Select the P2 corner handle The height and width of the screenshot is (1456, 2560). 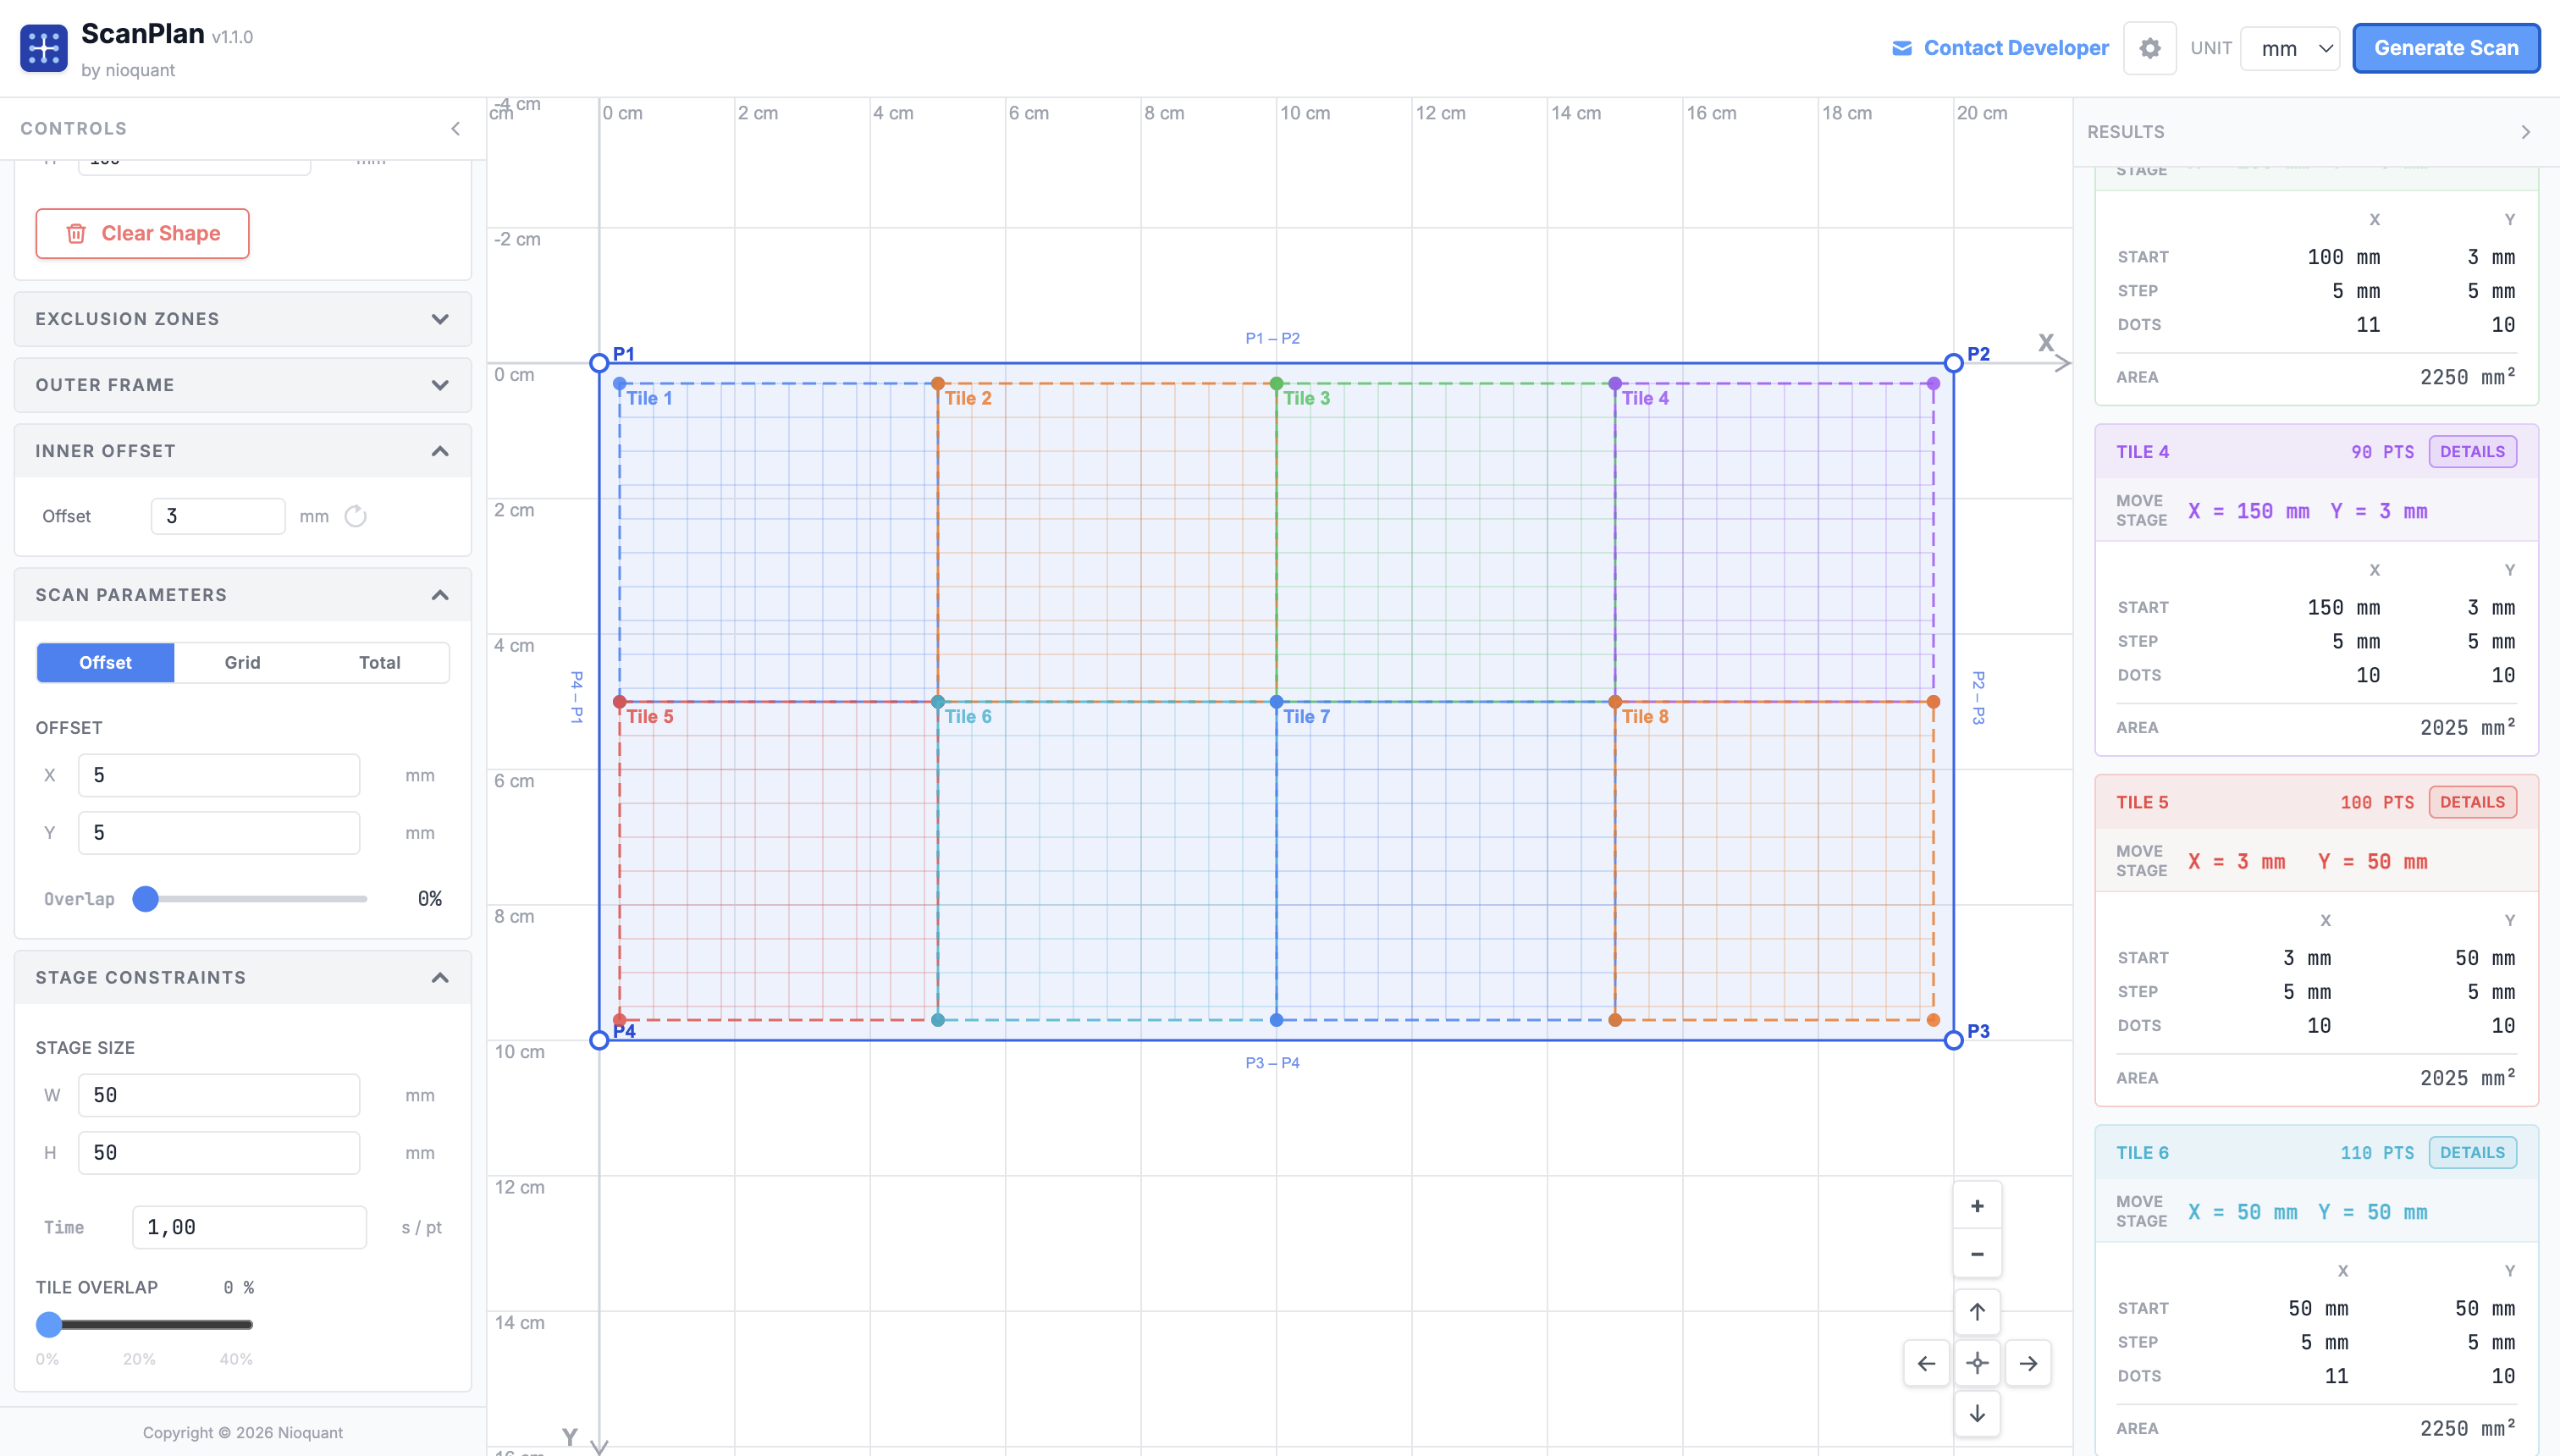point(1953,363)
